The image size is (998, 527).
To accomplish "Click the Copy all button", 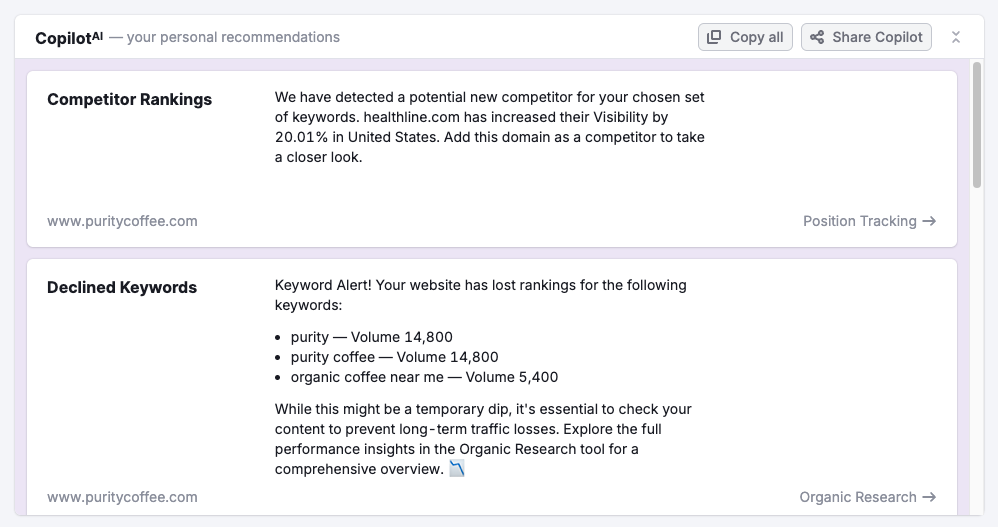I will pyautogui.click(x=745, y=37).
